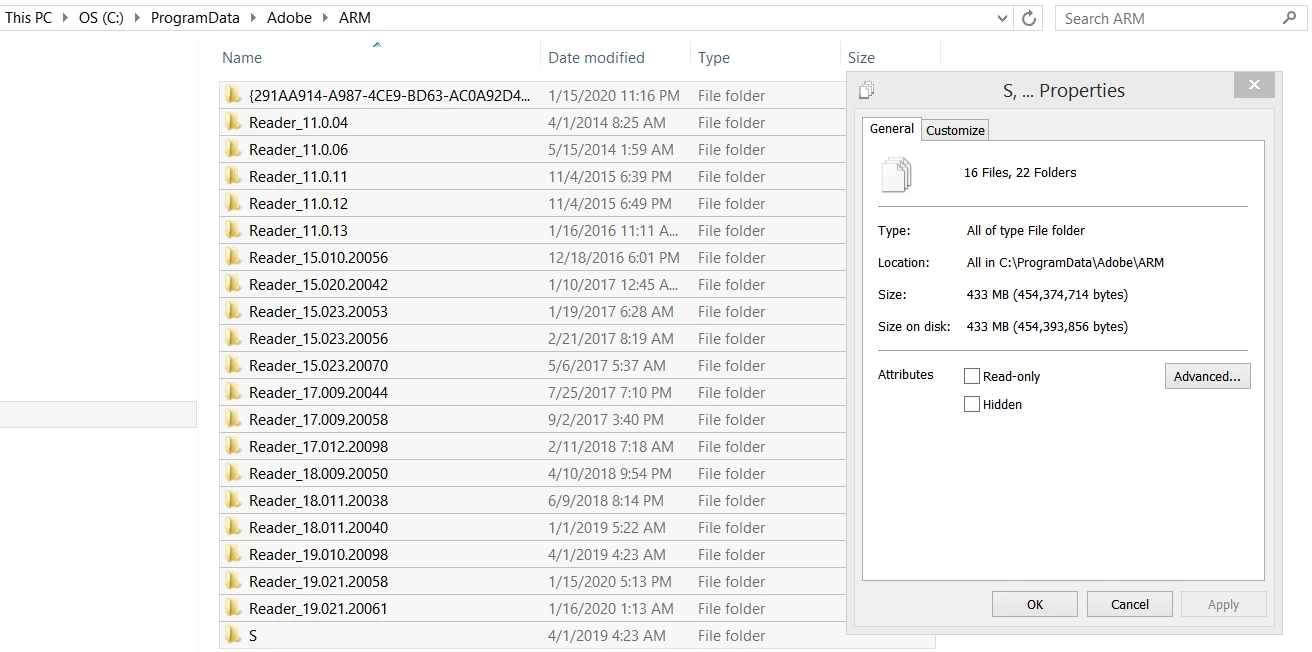Select the folder icon for Reader_11.0.04
Screen dimensions: 1312x652
pos(233,122)
